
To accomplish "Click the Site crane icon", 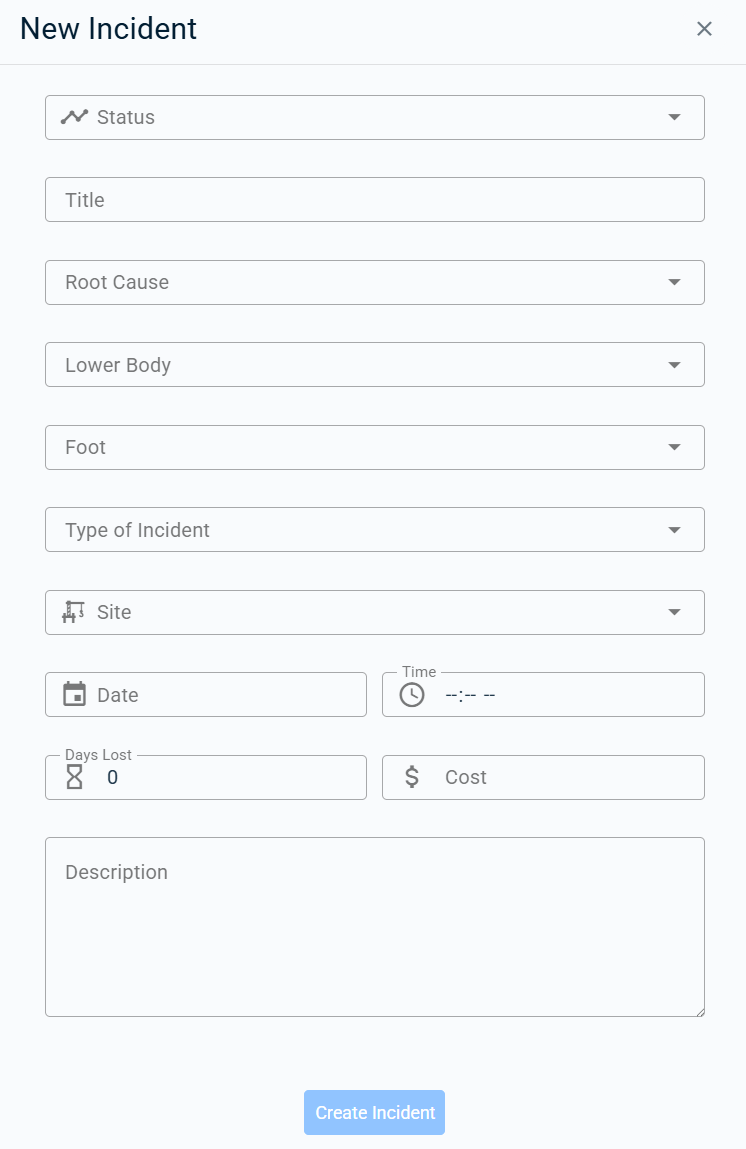I will pyautogui.click(x=73, y=612).
